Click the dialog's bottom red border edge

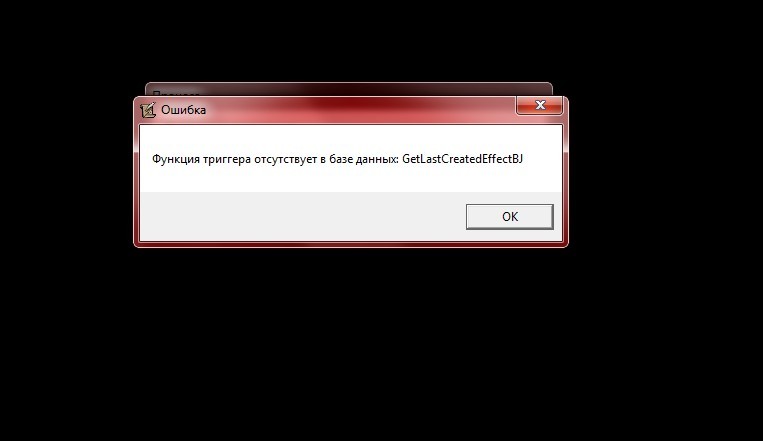350,244
